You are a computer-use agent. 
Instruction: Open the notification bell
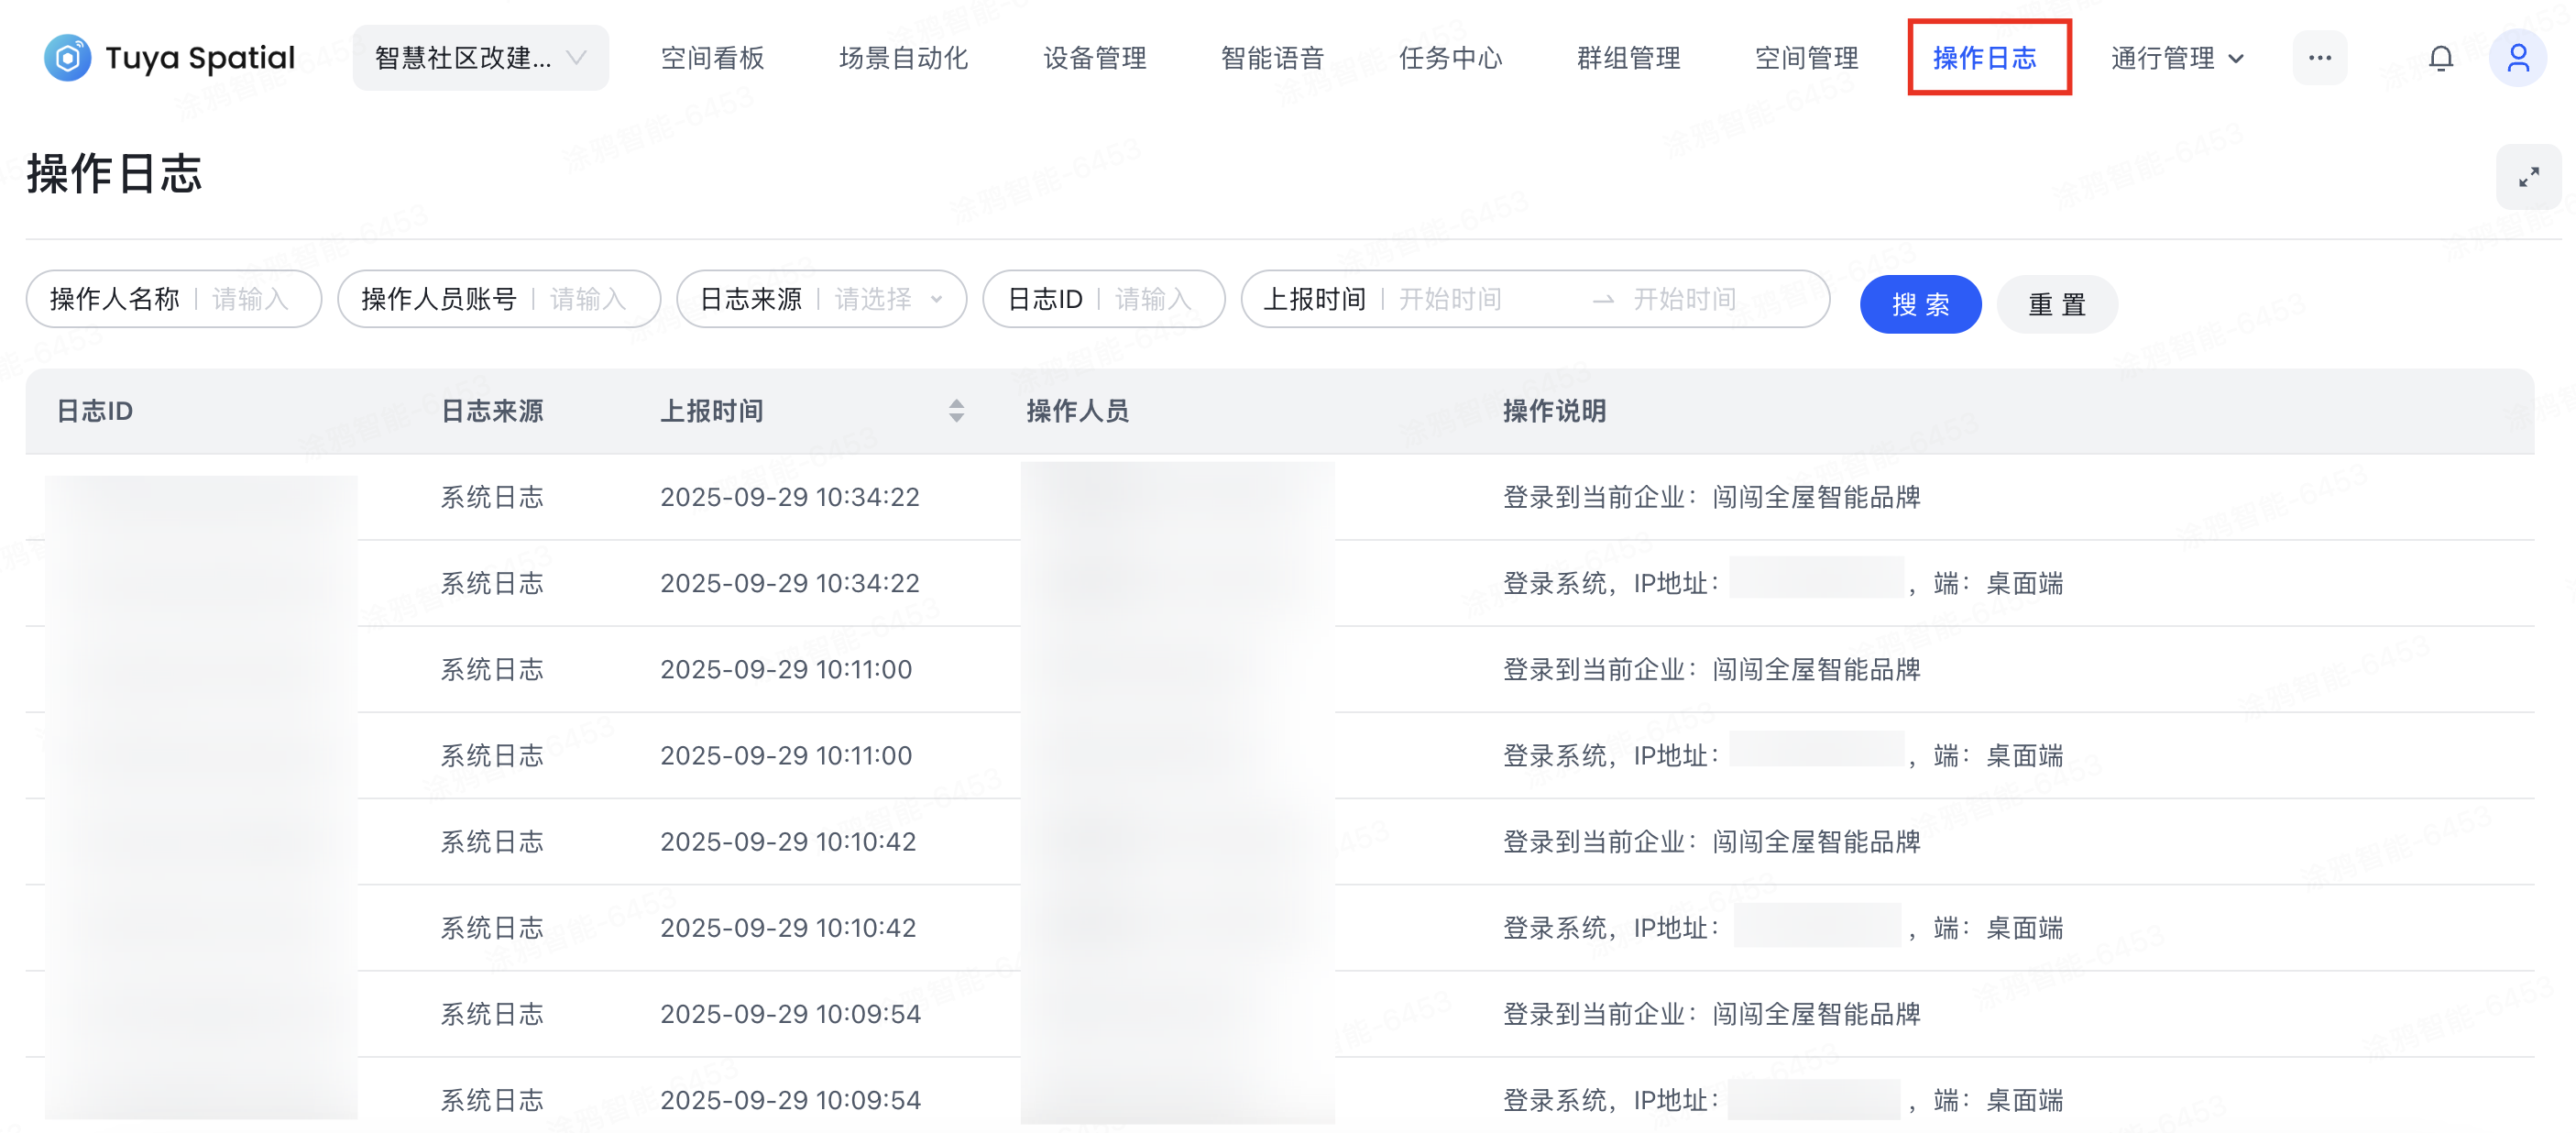pyautogui.click(x=2440, y=59)
